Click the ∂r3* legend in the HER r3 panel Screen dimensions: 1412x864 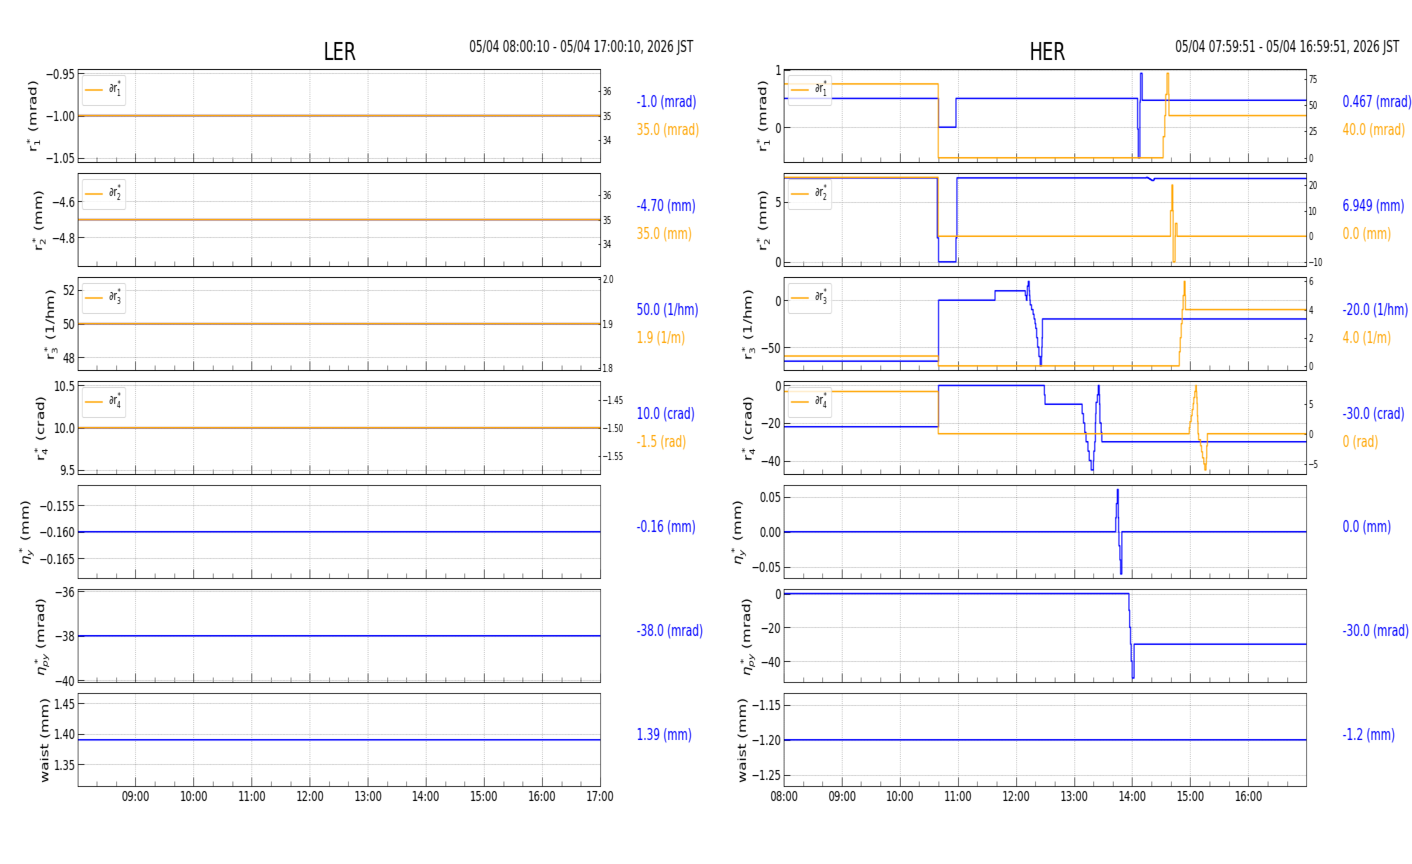809,298
